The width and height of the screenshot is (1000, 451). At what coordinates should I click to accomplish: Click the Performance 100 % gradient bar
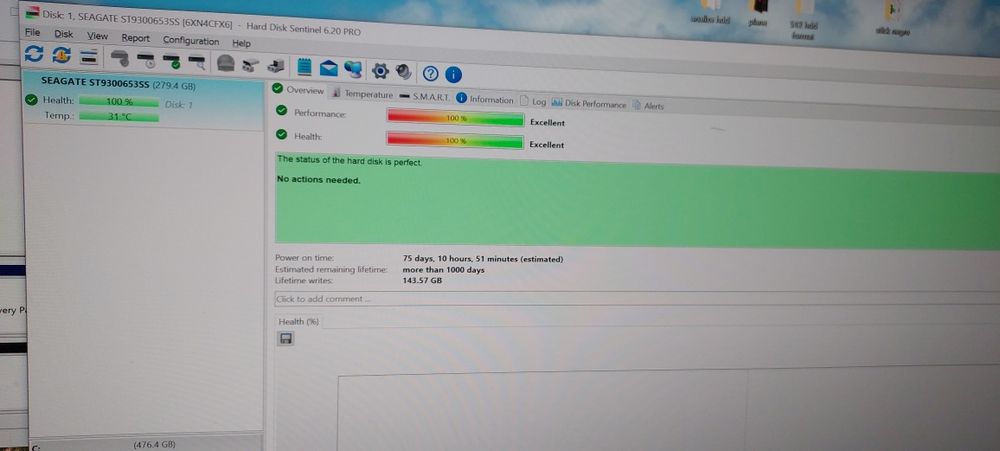click(455, 118)
